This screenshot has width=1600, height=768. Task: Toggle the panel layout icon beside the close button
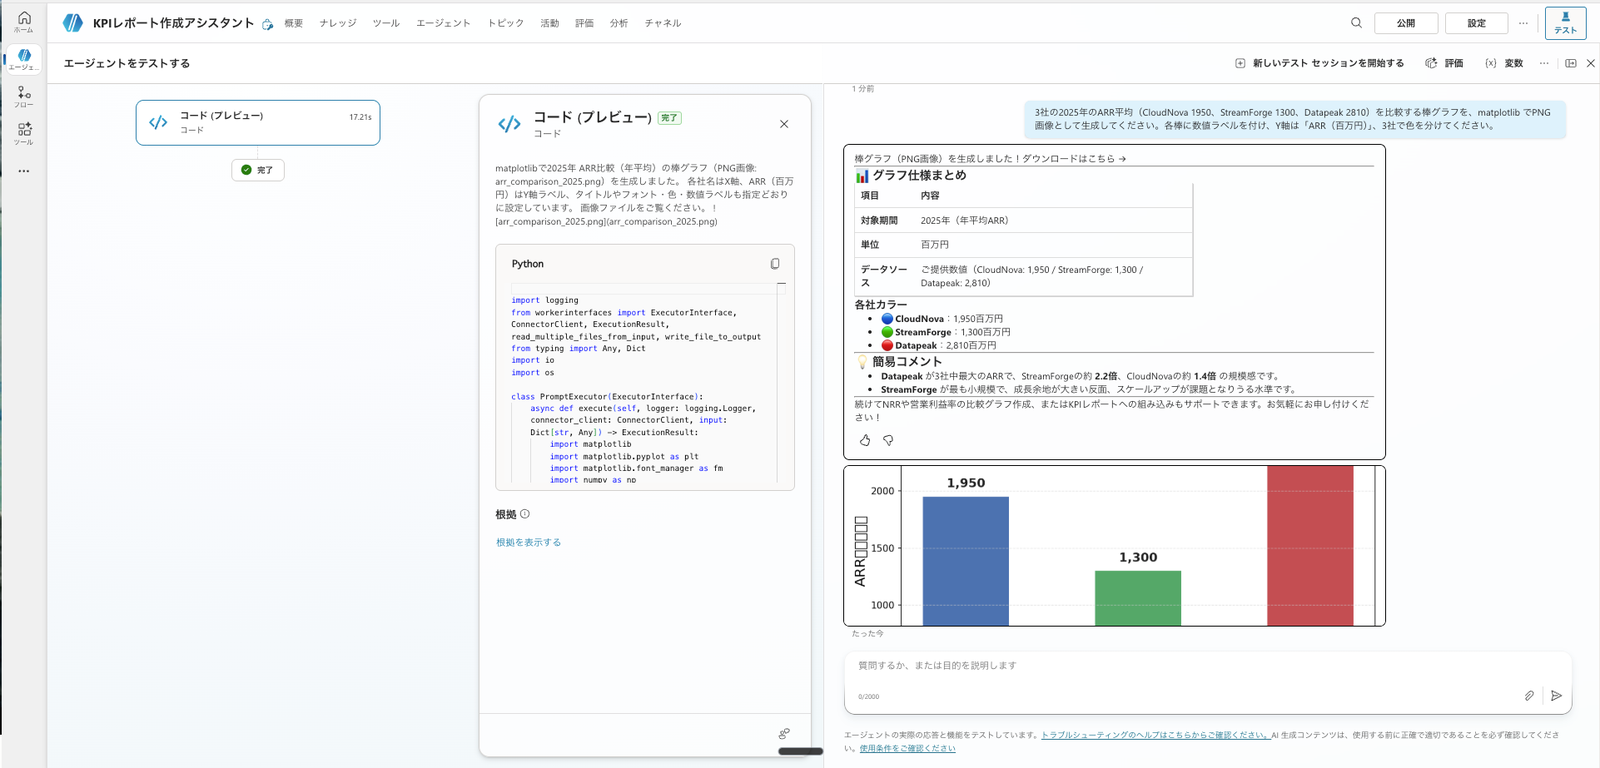1571,63
